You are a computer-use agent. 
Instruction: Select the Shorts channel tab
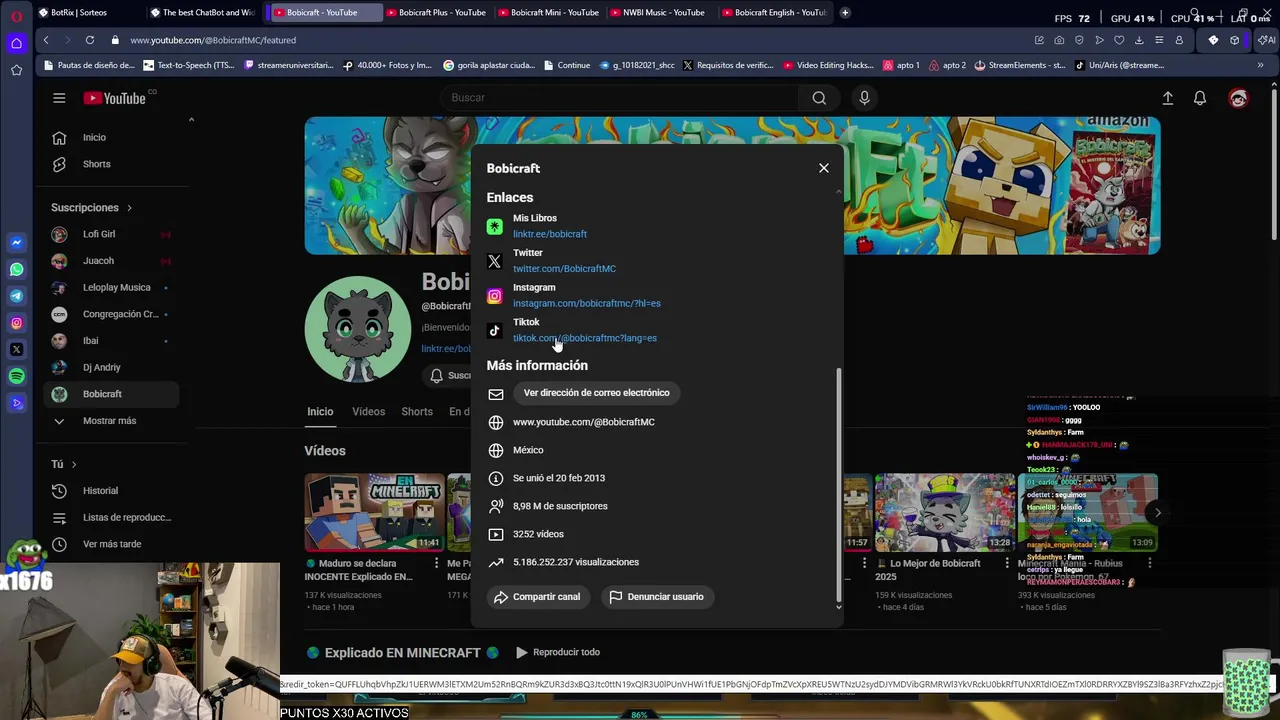[x=417, y=412]
